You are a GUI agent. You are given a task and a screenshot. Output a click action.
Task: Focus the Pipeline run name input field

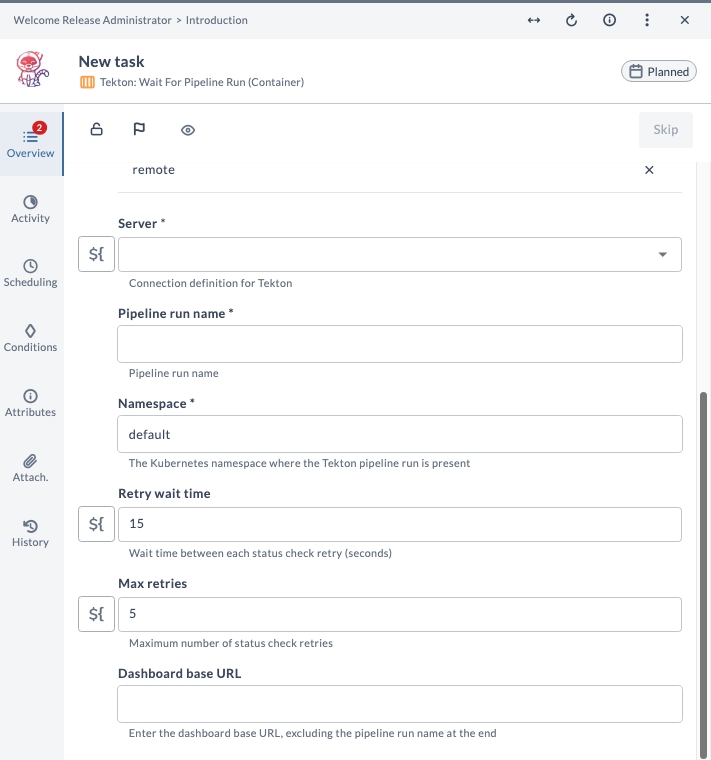pos(400,344)
